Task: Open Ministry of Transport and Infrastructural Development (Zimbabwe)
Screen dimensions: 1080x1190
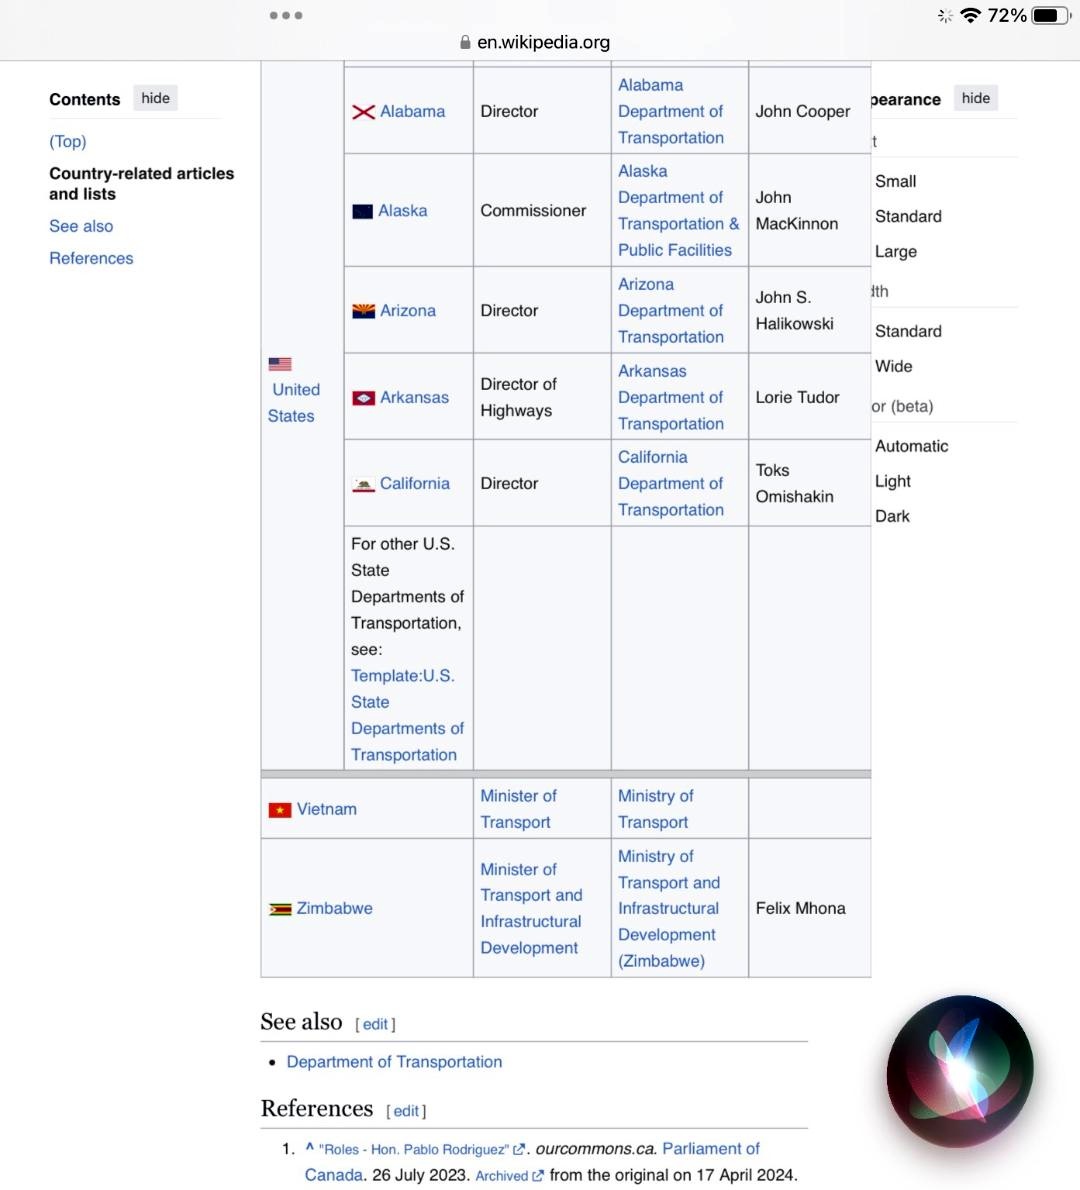Action: coord(669,908)
